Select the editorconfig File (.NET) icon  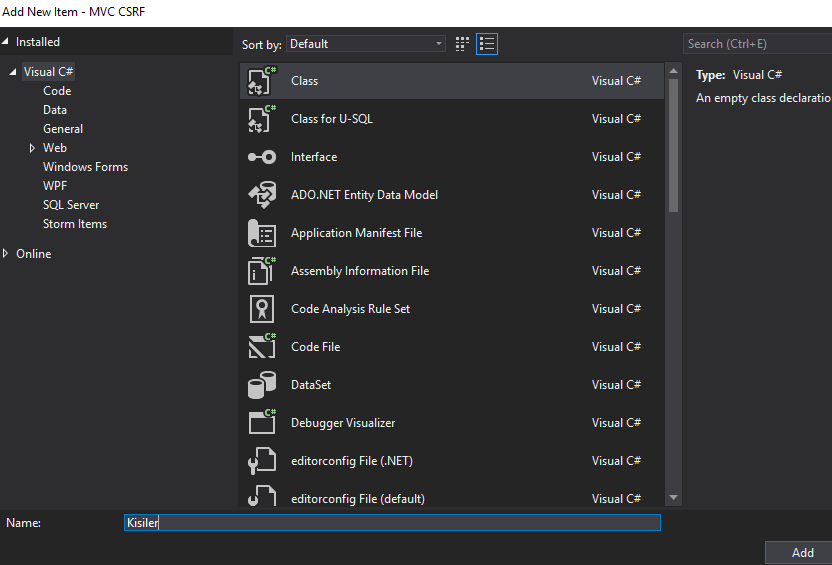tap(262, 460)
